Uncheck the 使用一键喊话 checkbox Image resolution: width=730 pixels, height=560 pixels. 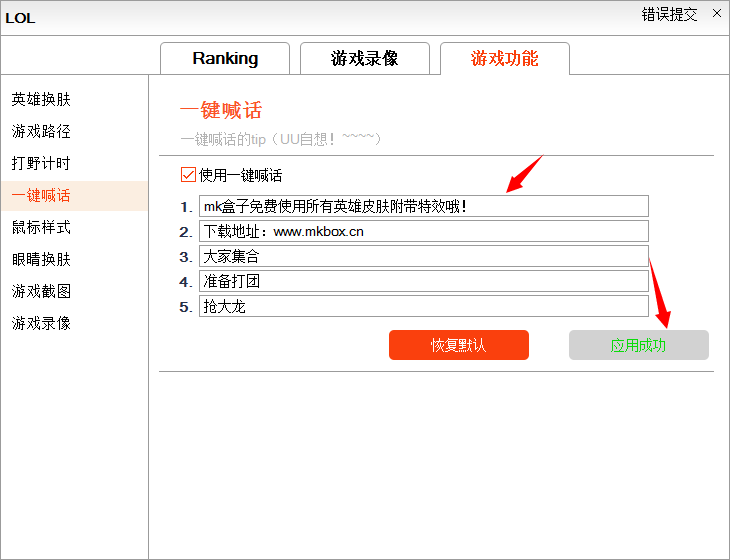[188, 175]
